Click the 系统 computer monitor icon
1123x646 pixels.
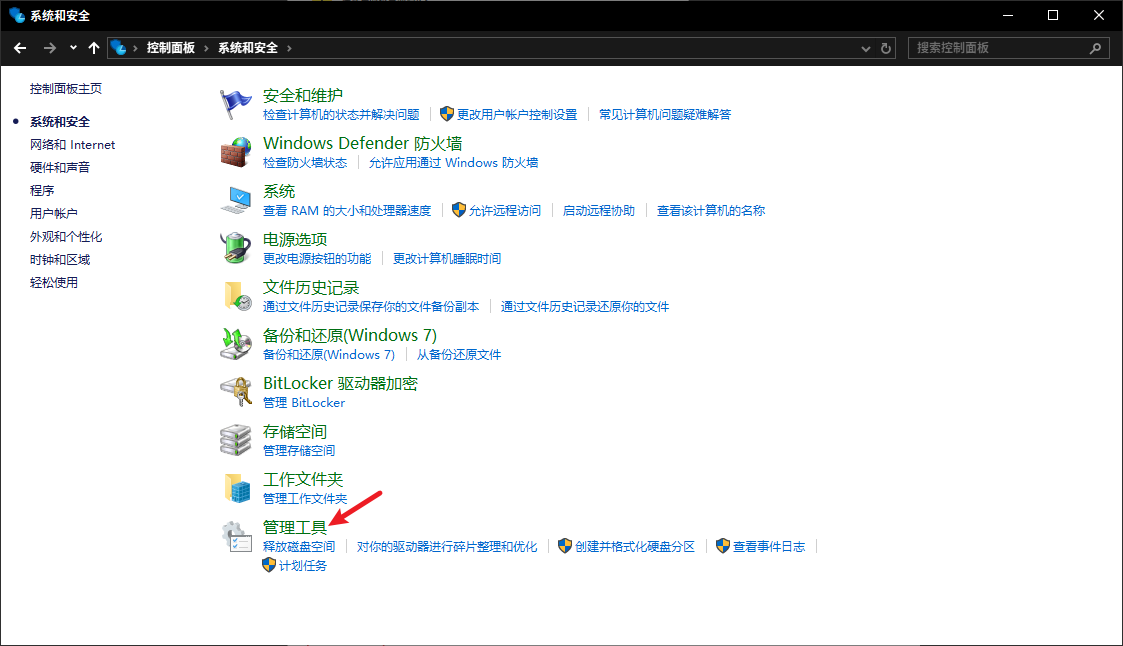235,201
